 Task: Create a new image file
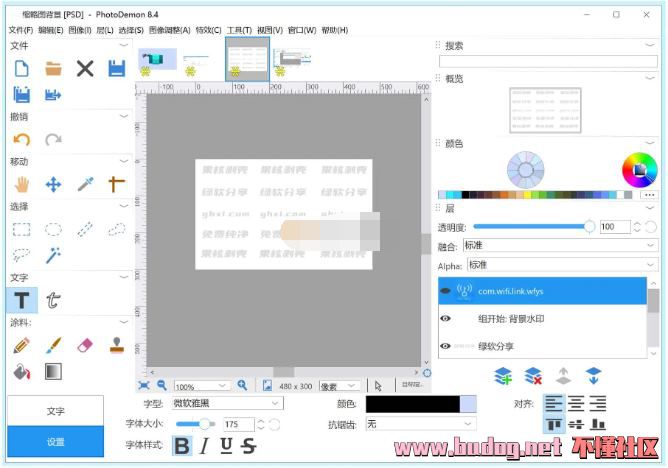click(x=21, y=68)
